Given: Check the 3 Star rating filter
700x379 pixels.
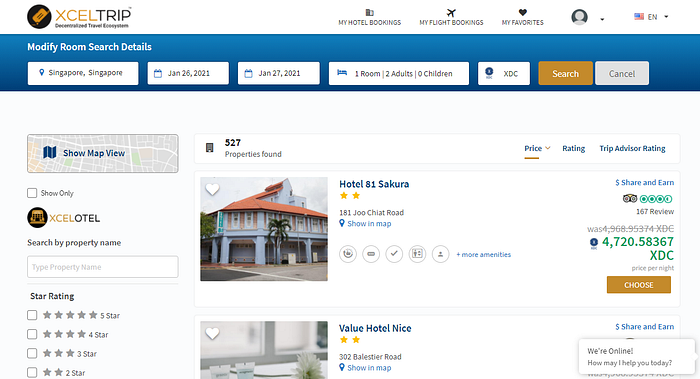Looking at the screenshot, I should (32, 354).
